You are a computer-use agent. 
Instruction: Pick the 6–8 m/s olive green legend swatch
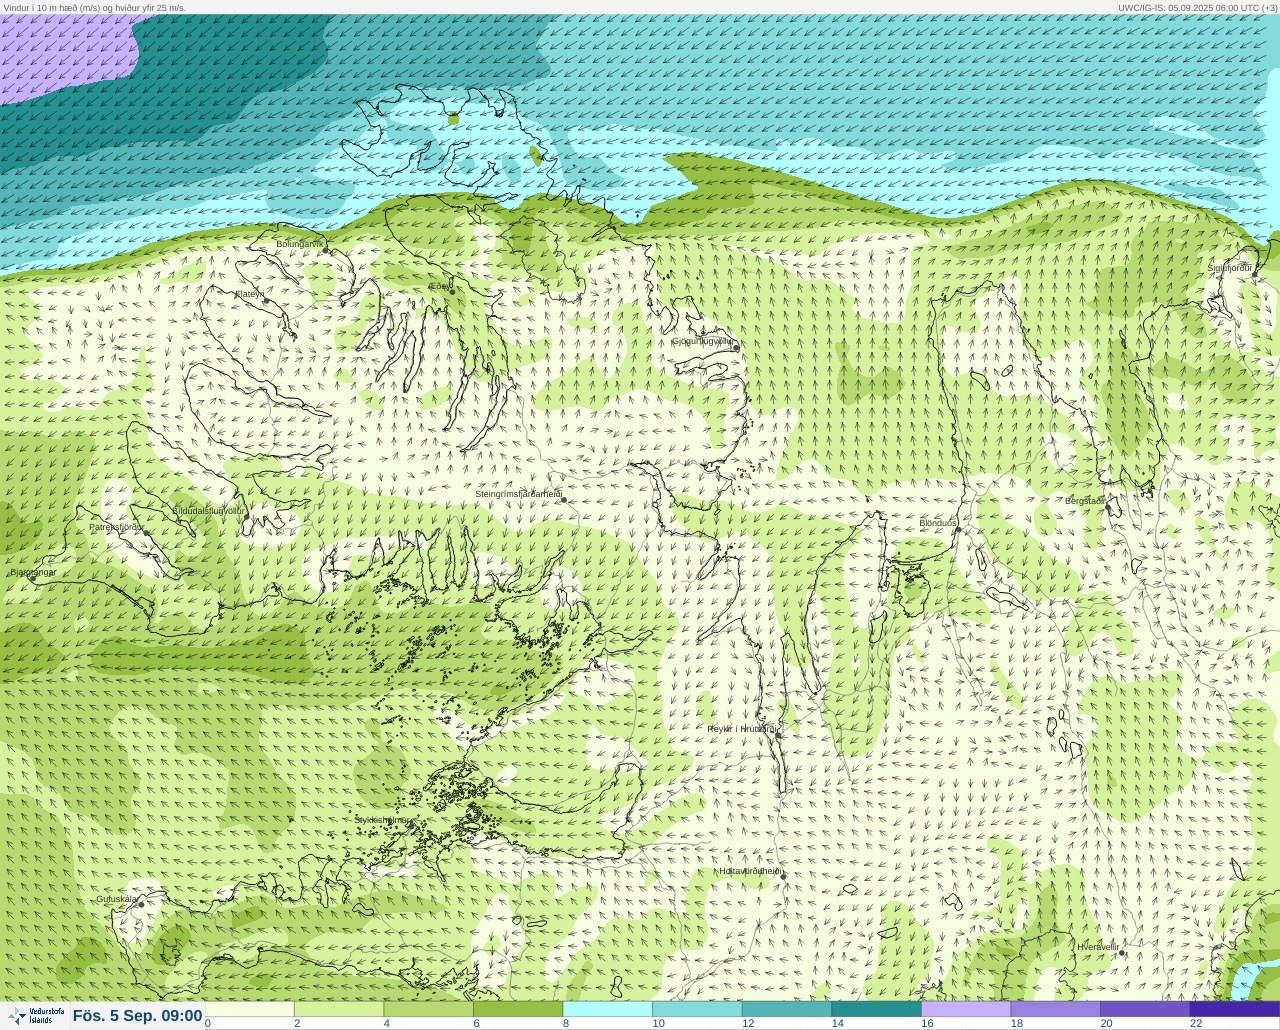518,1009
